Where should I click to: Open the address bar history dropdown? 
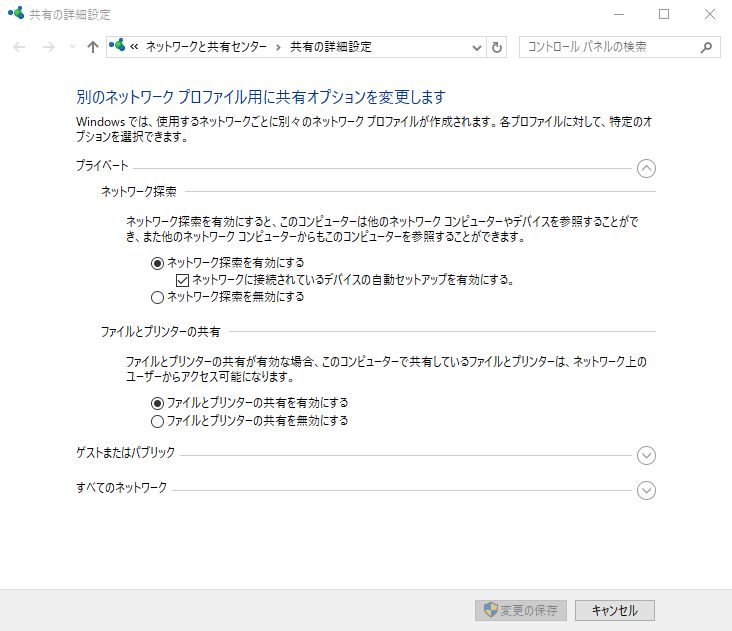coord(476,47)
